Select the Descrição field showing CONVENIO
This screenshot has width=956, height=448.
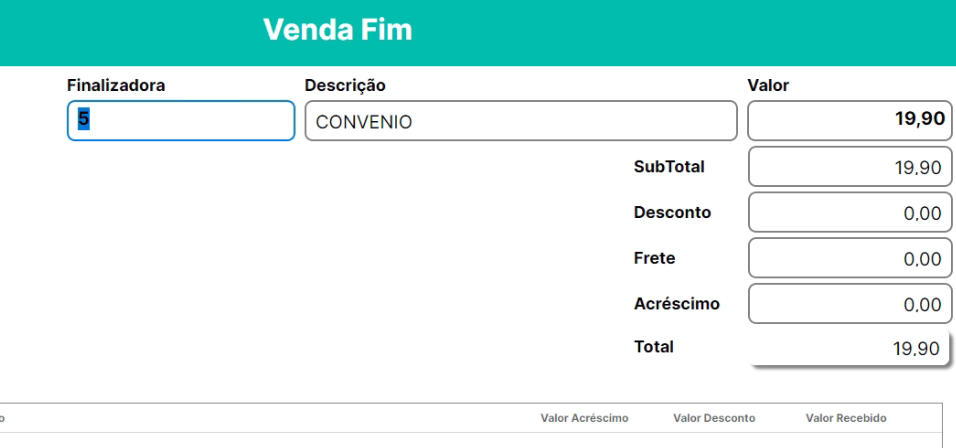520,121
